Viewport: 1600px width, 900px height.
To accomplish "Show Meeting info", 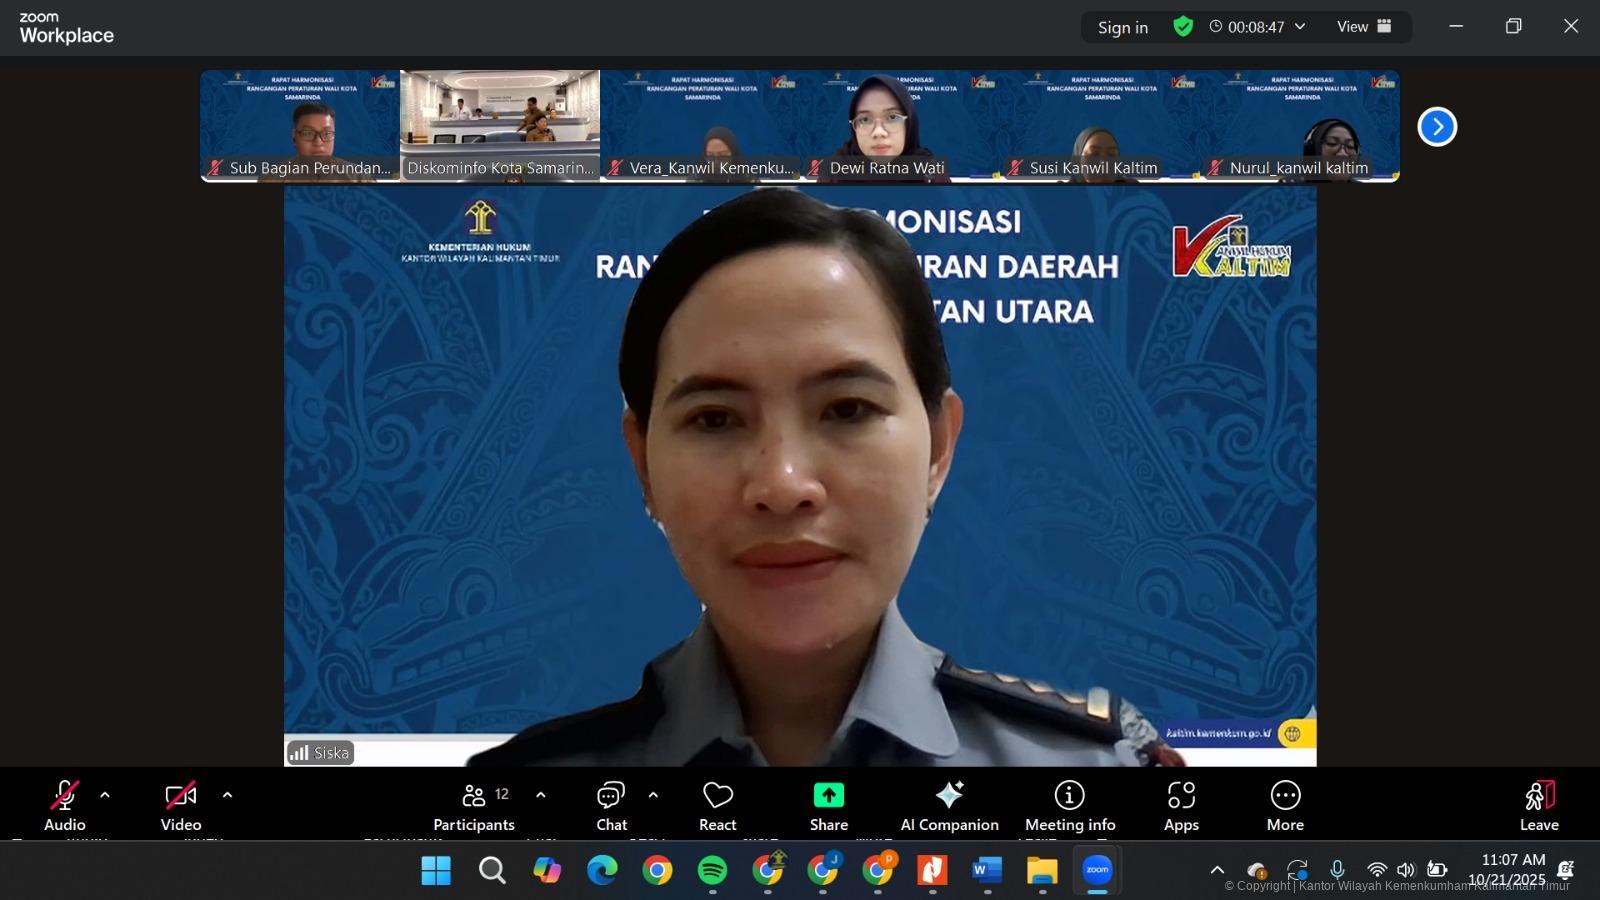I will (x=1069, y=806).
